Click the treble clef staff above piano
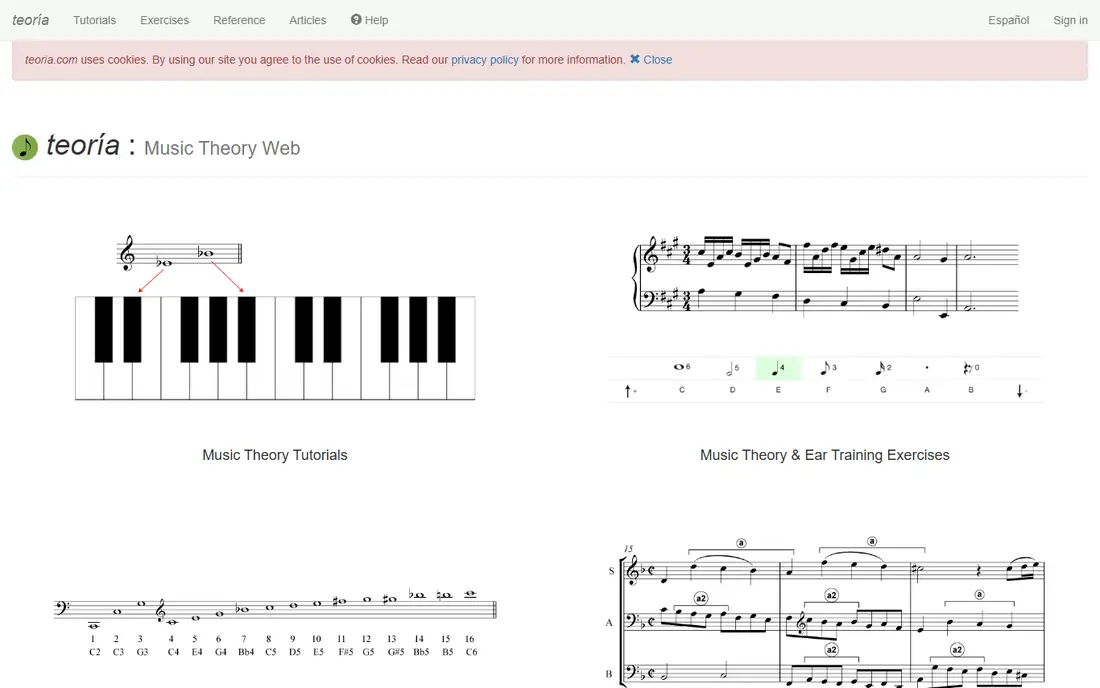This screenshot has width=1100, height=688. pyautogui.click(x=180, y=253)
